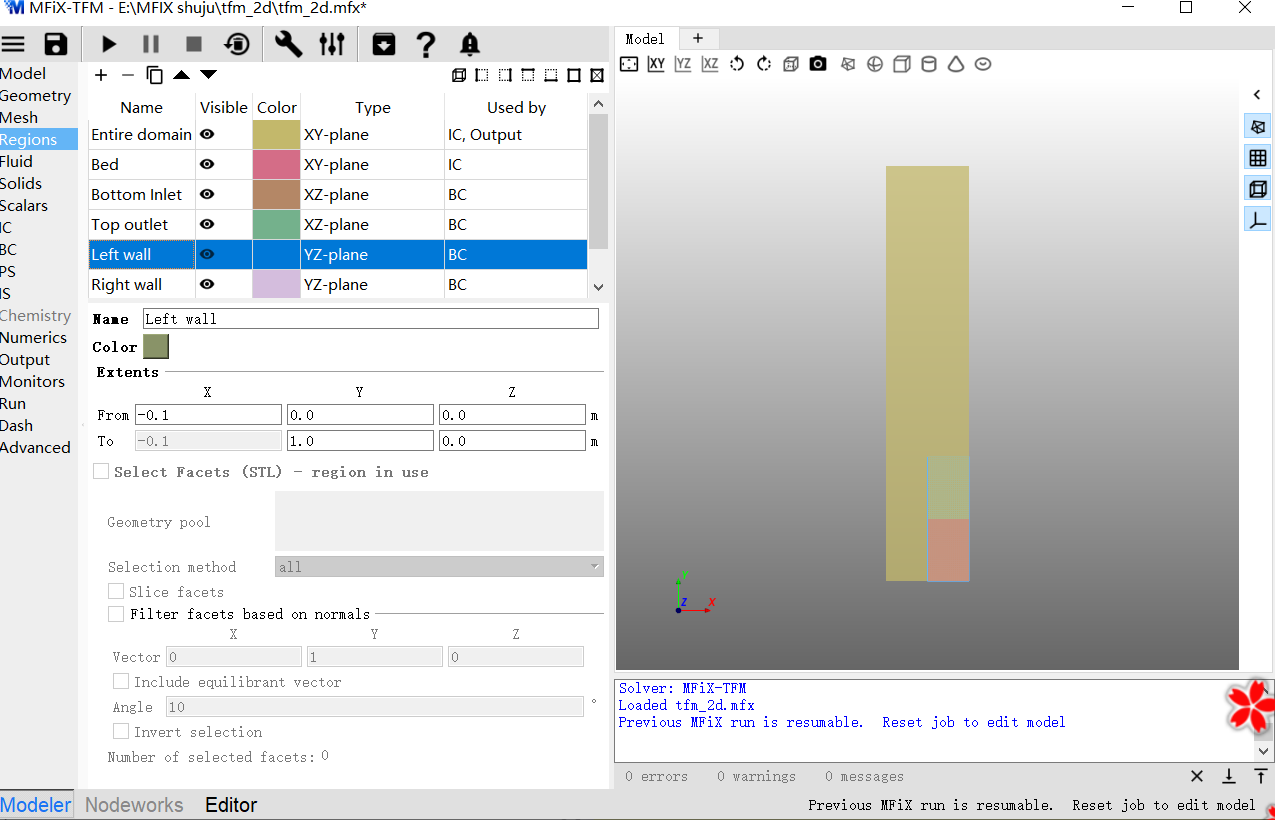The image size is (1275, 820).
Task: Open the Help question mark icon
Action: click(x=426, y=44)
